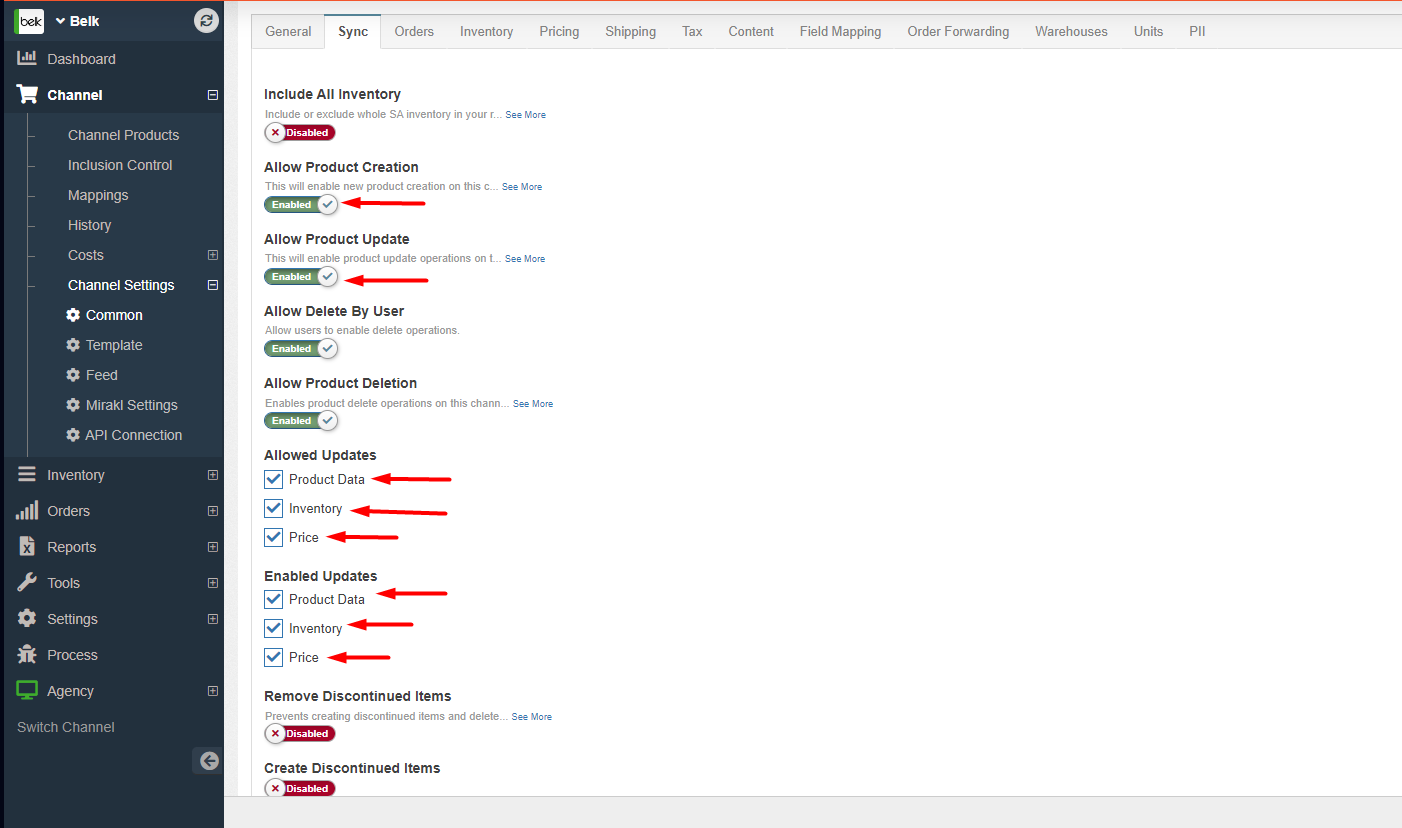Image resolution: width=1402 pixels, height=828 pixels.
Task: Click the Switch Channel link
Action: click(x=66, y=727)
